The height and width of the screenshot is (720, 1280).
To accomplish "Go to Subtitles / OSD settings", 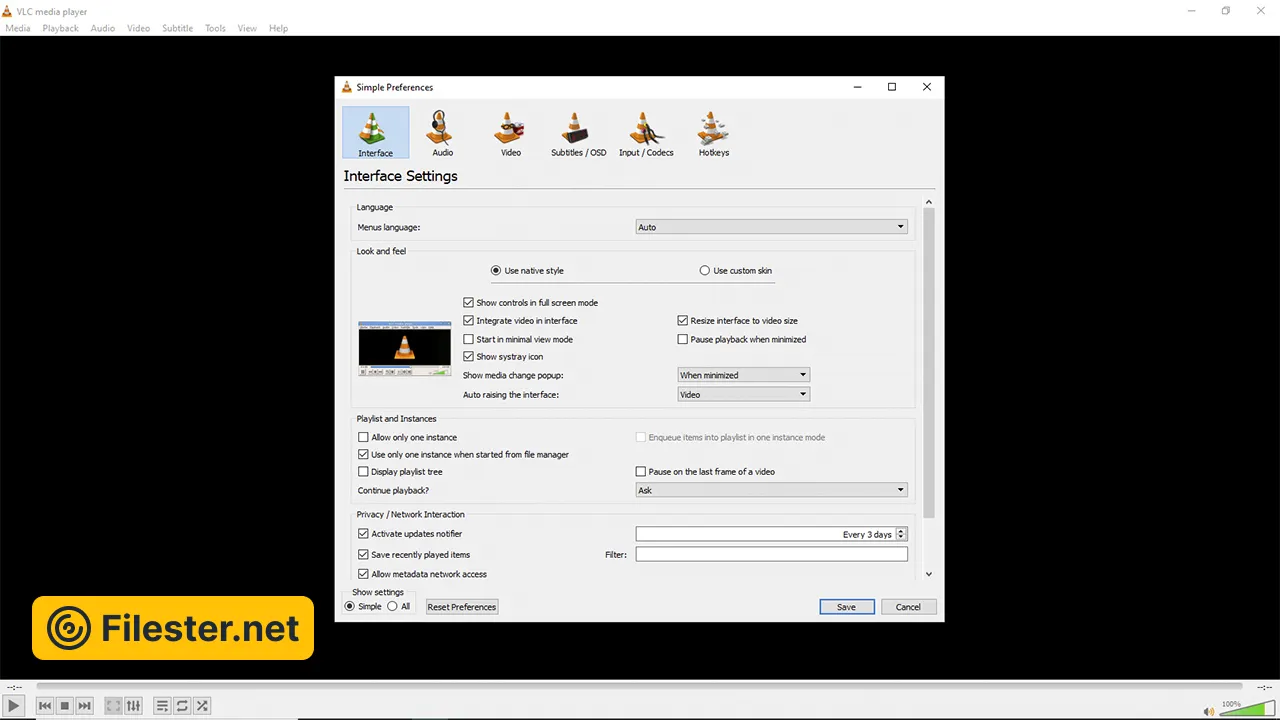I will tap(578, 133).
